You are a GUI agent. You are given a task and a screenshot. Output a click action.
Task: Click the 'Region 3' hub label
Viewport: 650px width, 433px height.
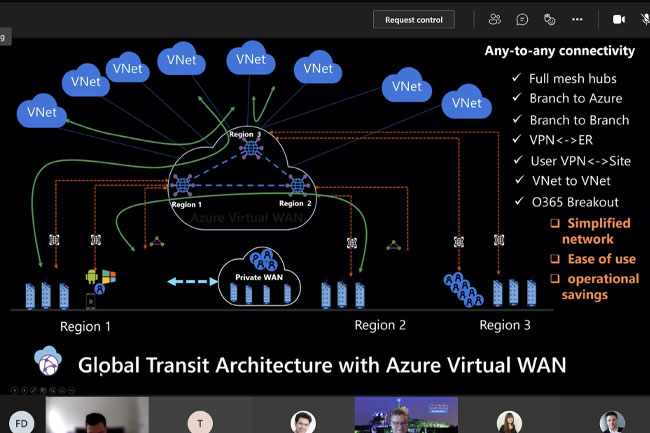(x=245, y=134)
